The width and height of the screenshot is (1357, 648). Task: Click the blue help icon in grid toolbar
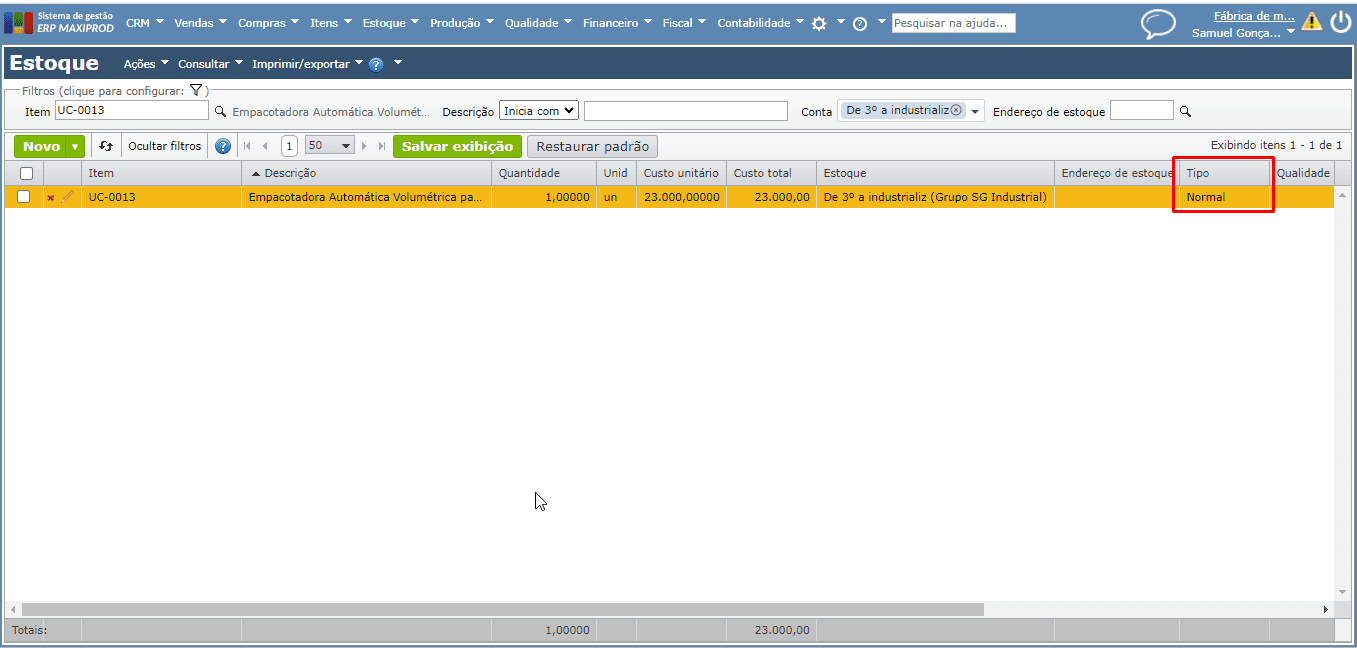point(223,146)
